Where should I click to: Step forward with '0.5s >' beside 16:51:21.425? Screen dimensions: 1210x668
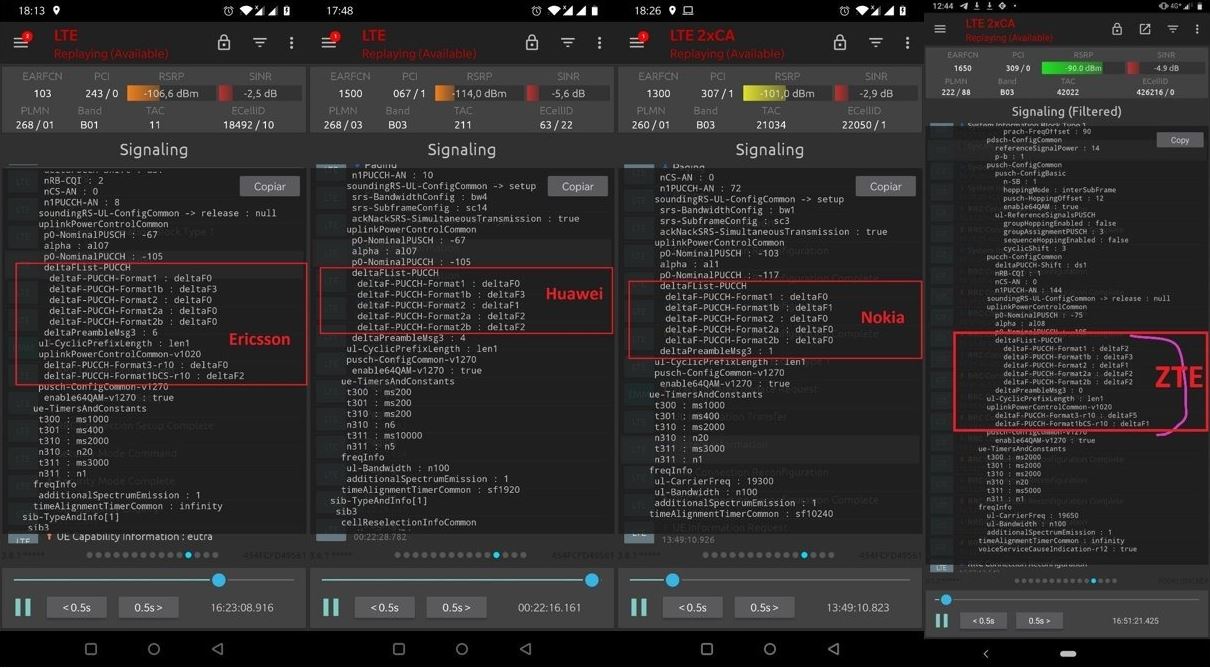(1039, 620)
